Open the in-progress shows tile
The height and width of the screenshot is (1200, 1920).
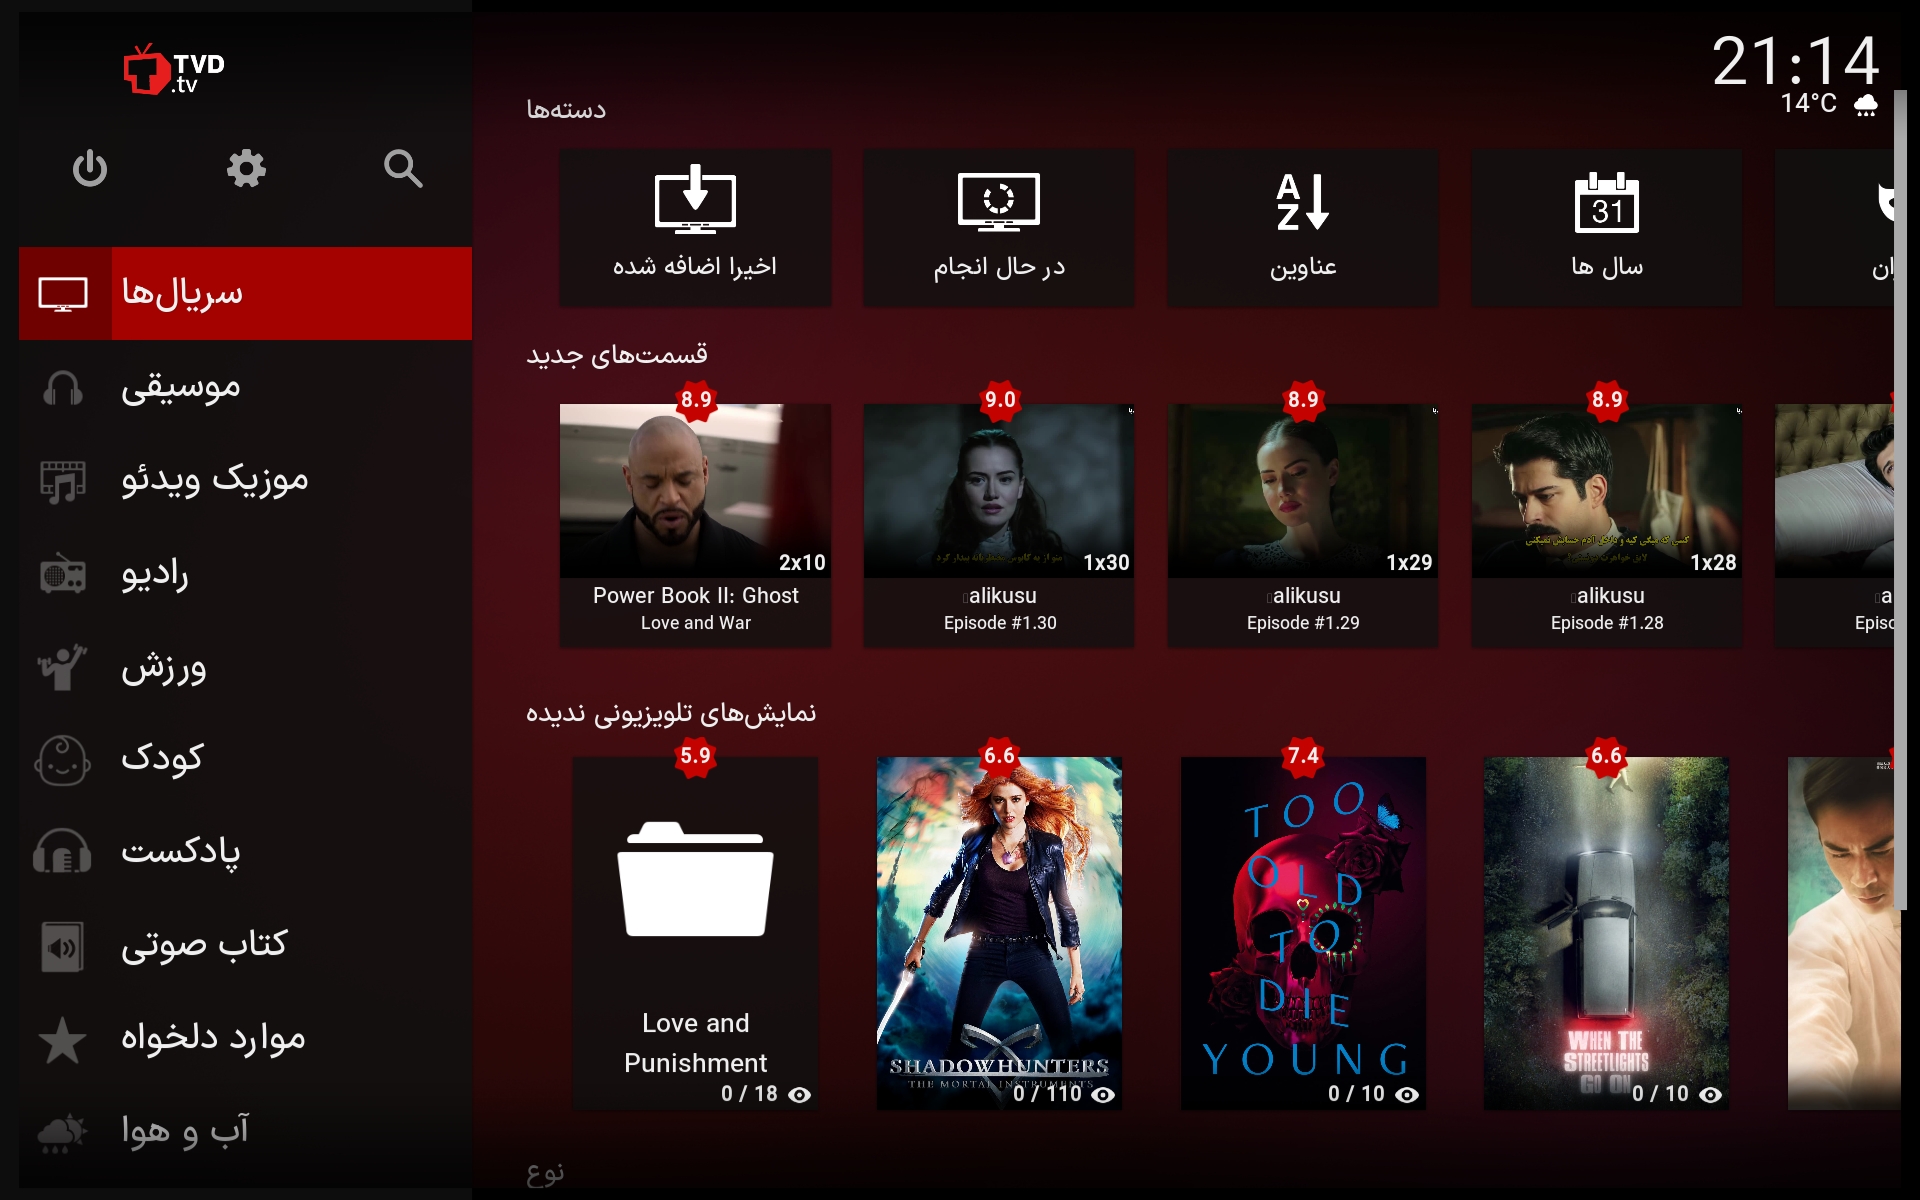click(998, 228)
